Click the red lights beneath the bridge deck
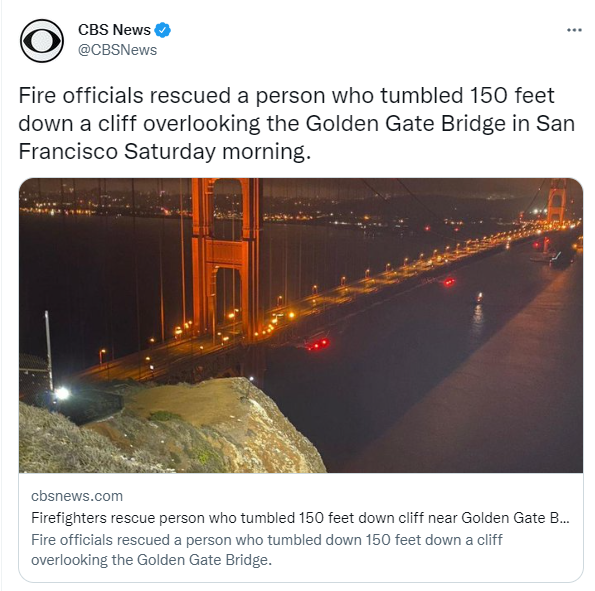The height and width of the screenshot is (591, 595). (318, 344)
